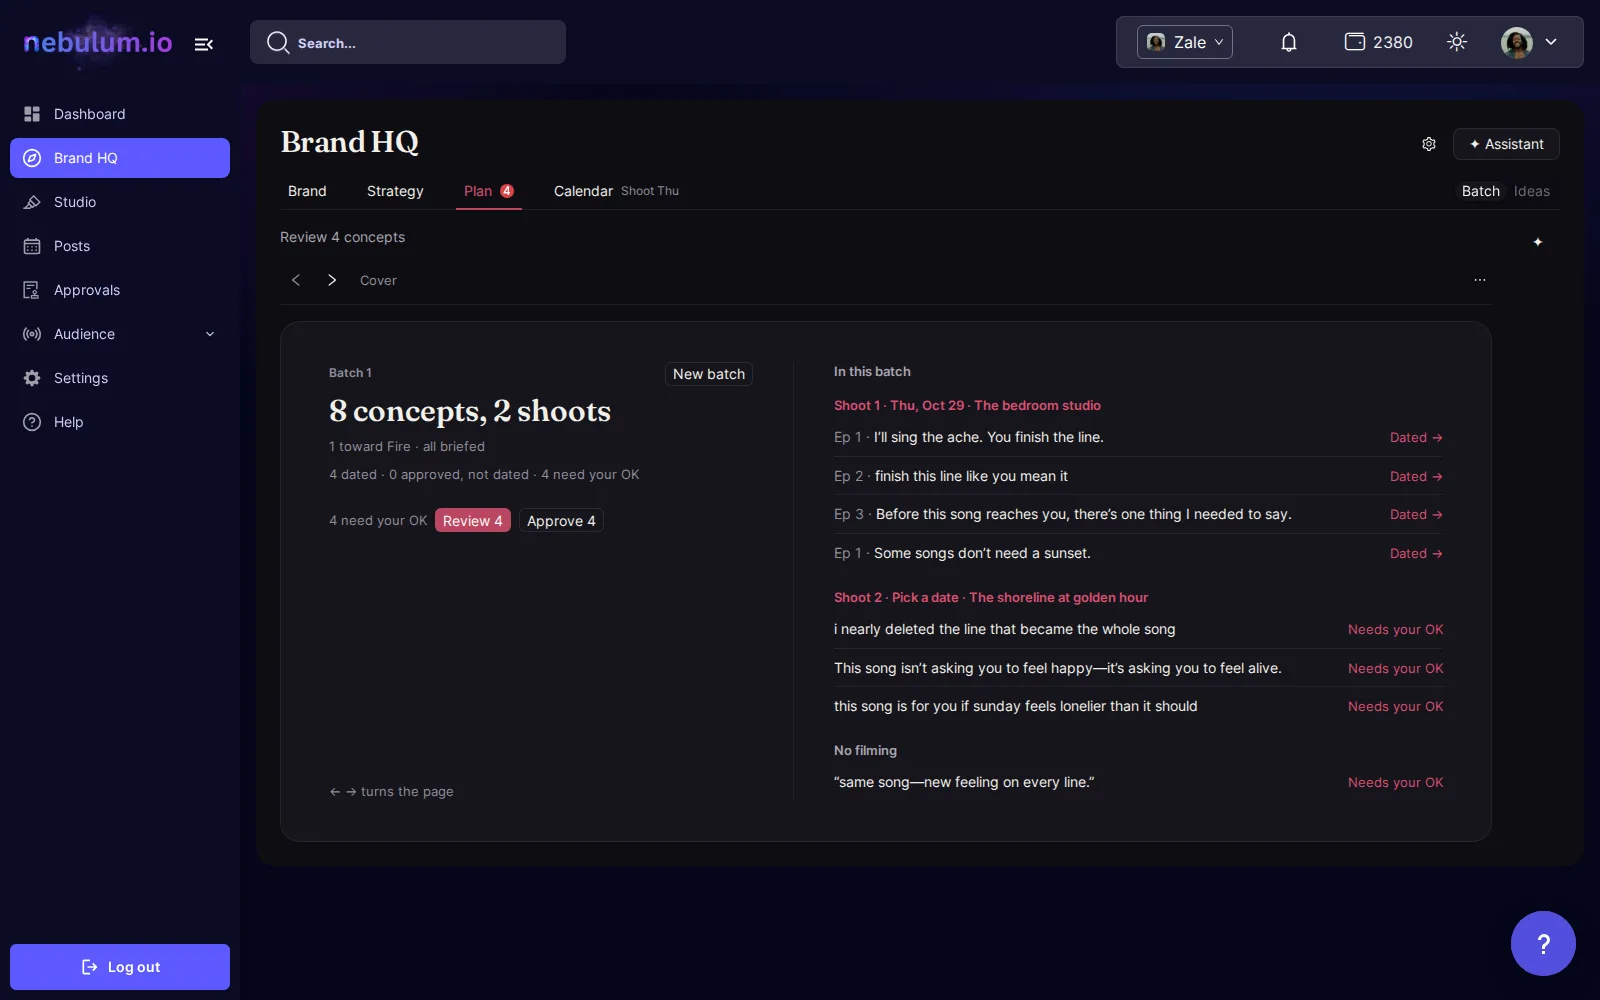Toggle light/dark theme sun icon

click(x=1457, y=42)
